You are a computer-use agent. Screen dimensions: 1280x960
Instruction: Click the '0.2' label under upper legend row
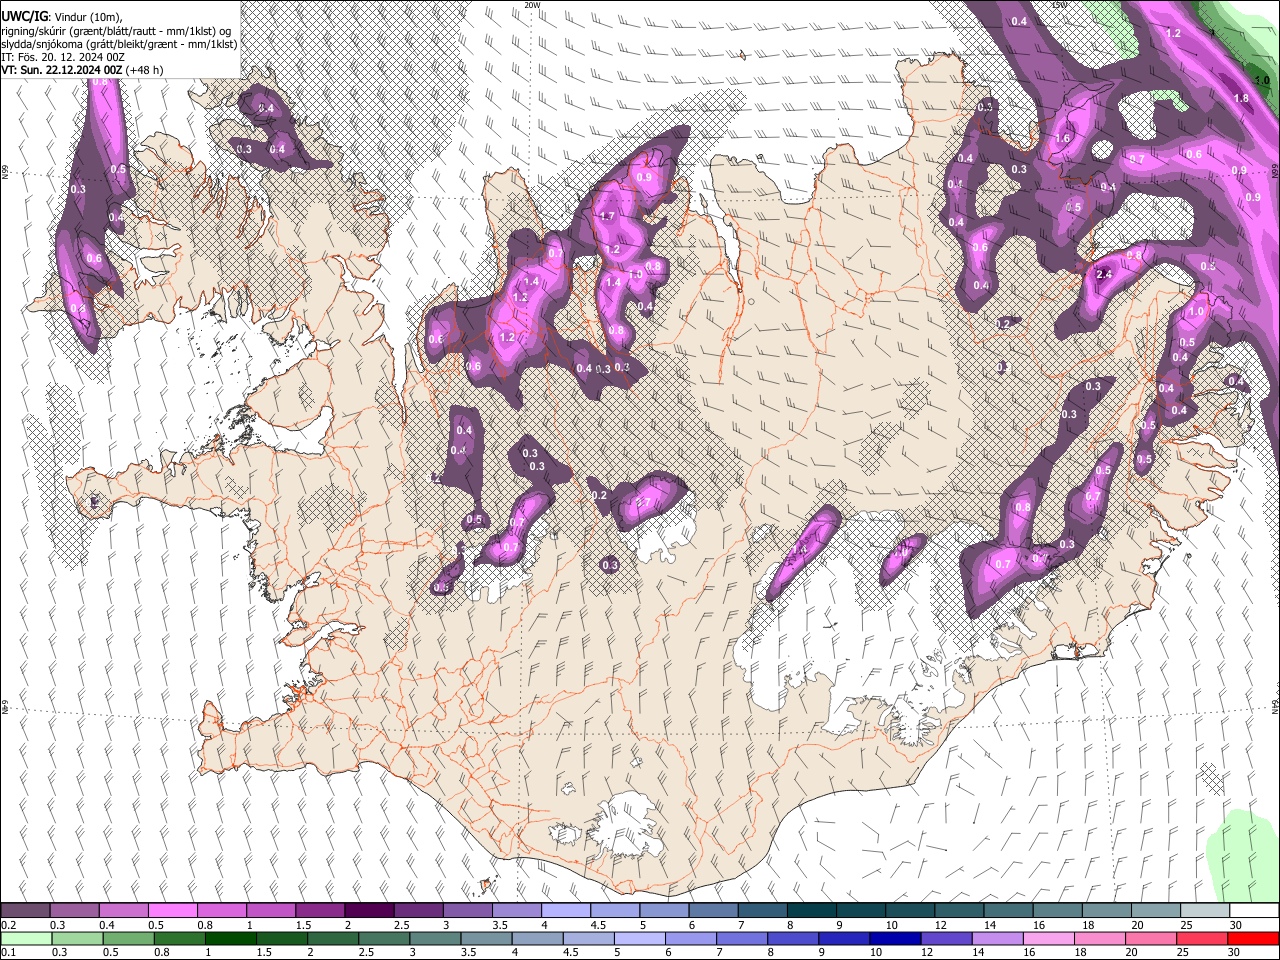pos(9,925)
